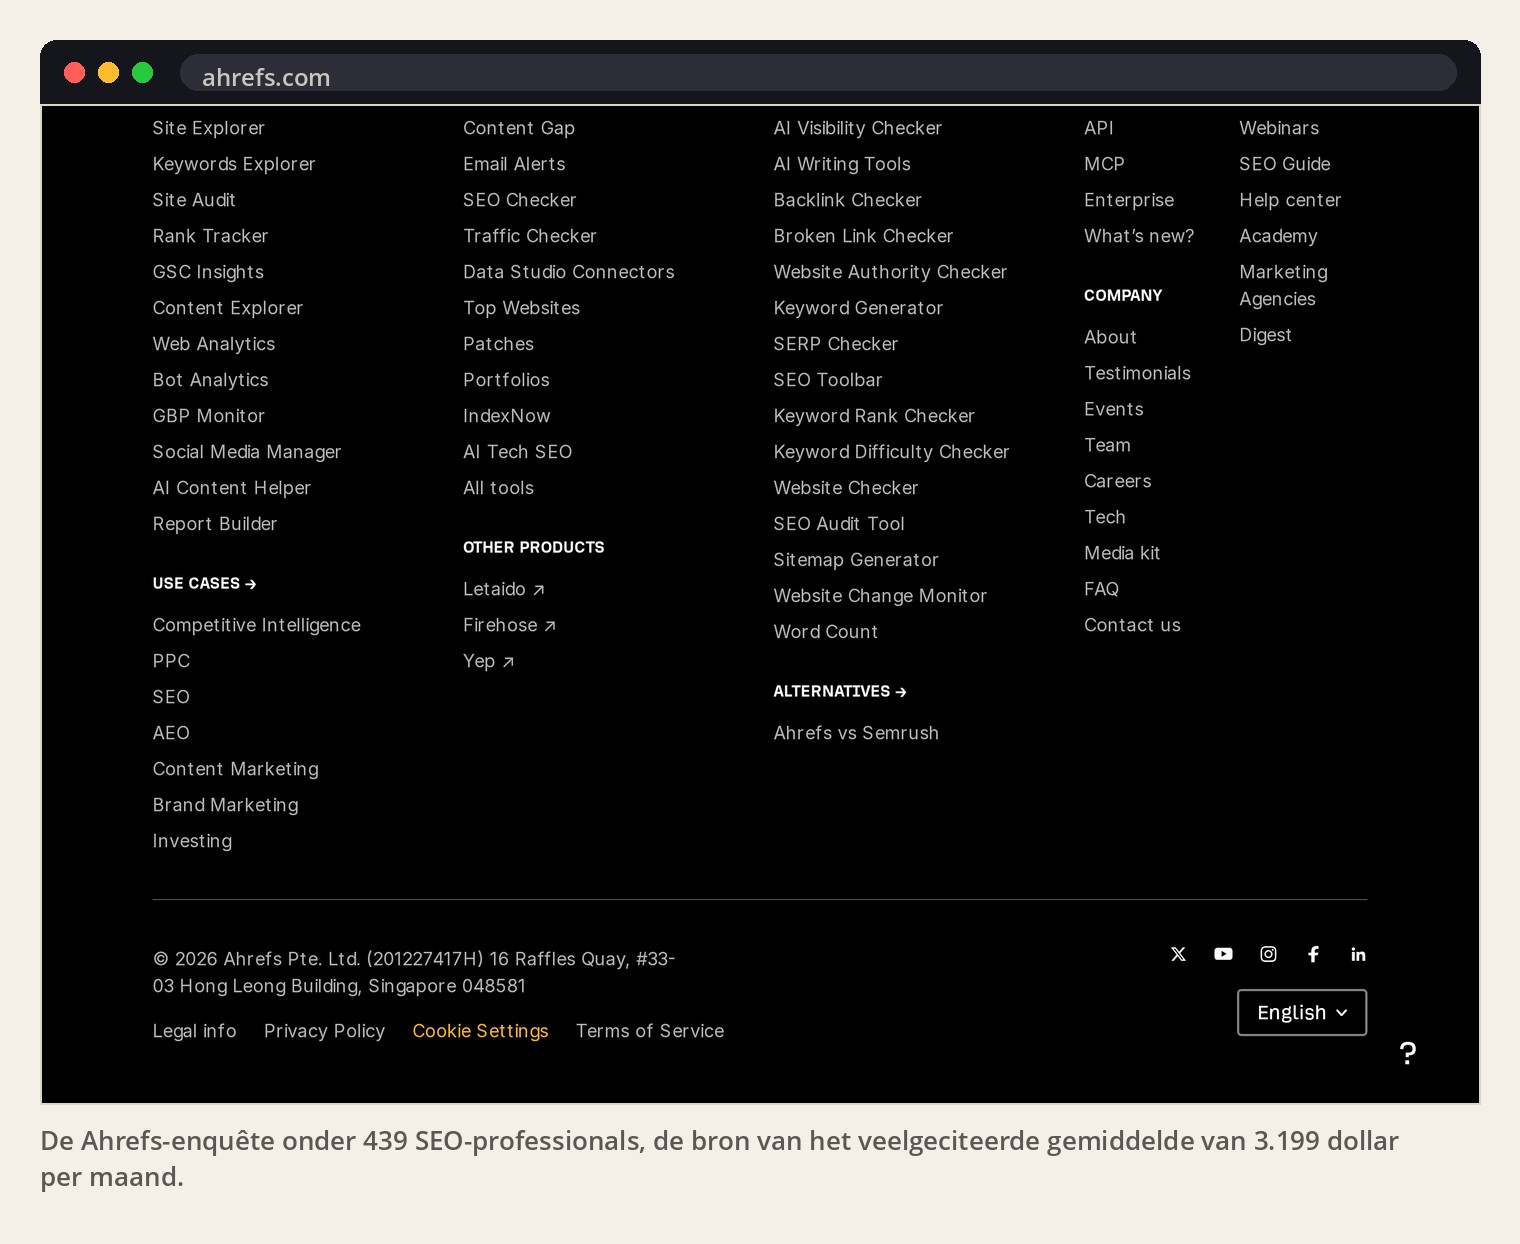Click the green maximize window dot
The image size is (1520, 1244).
click(x=143, y=73)
